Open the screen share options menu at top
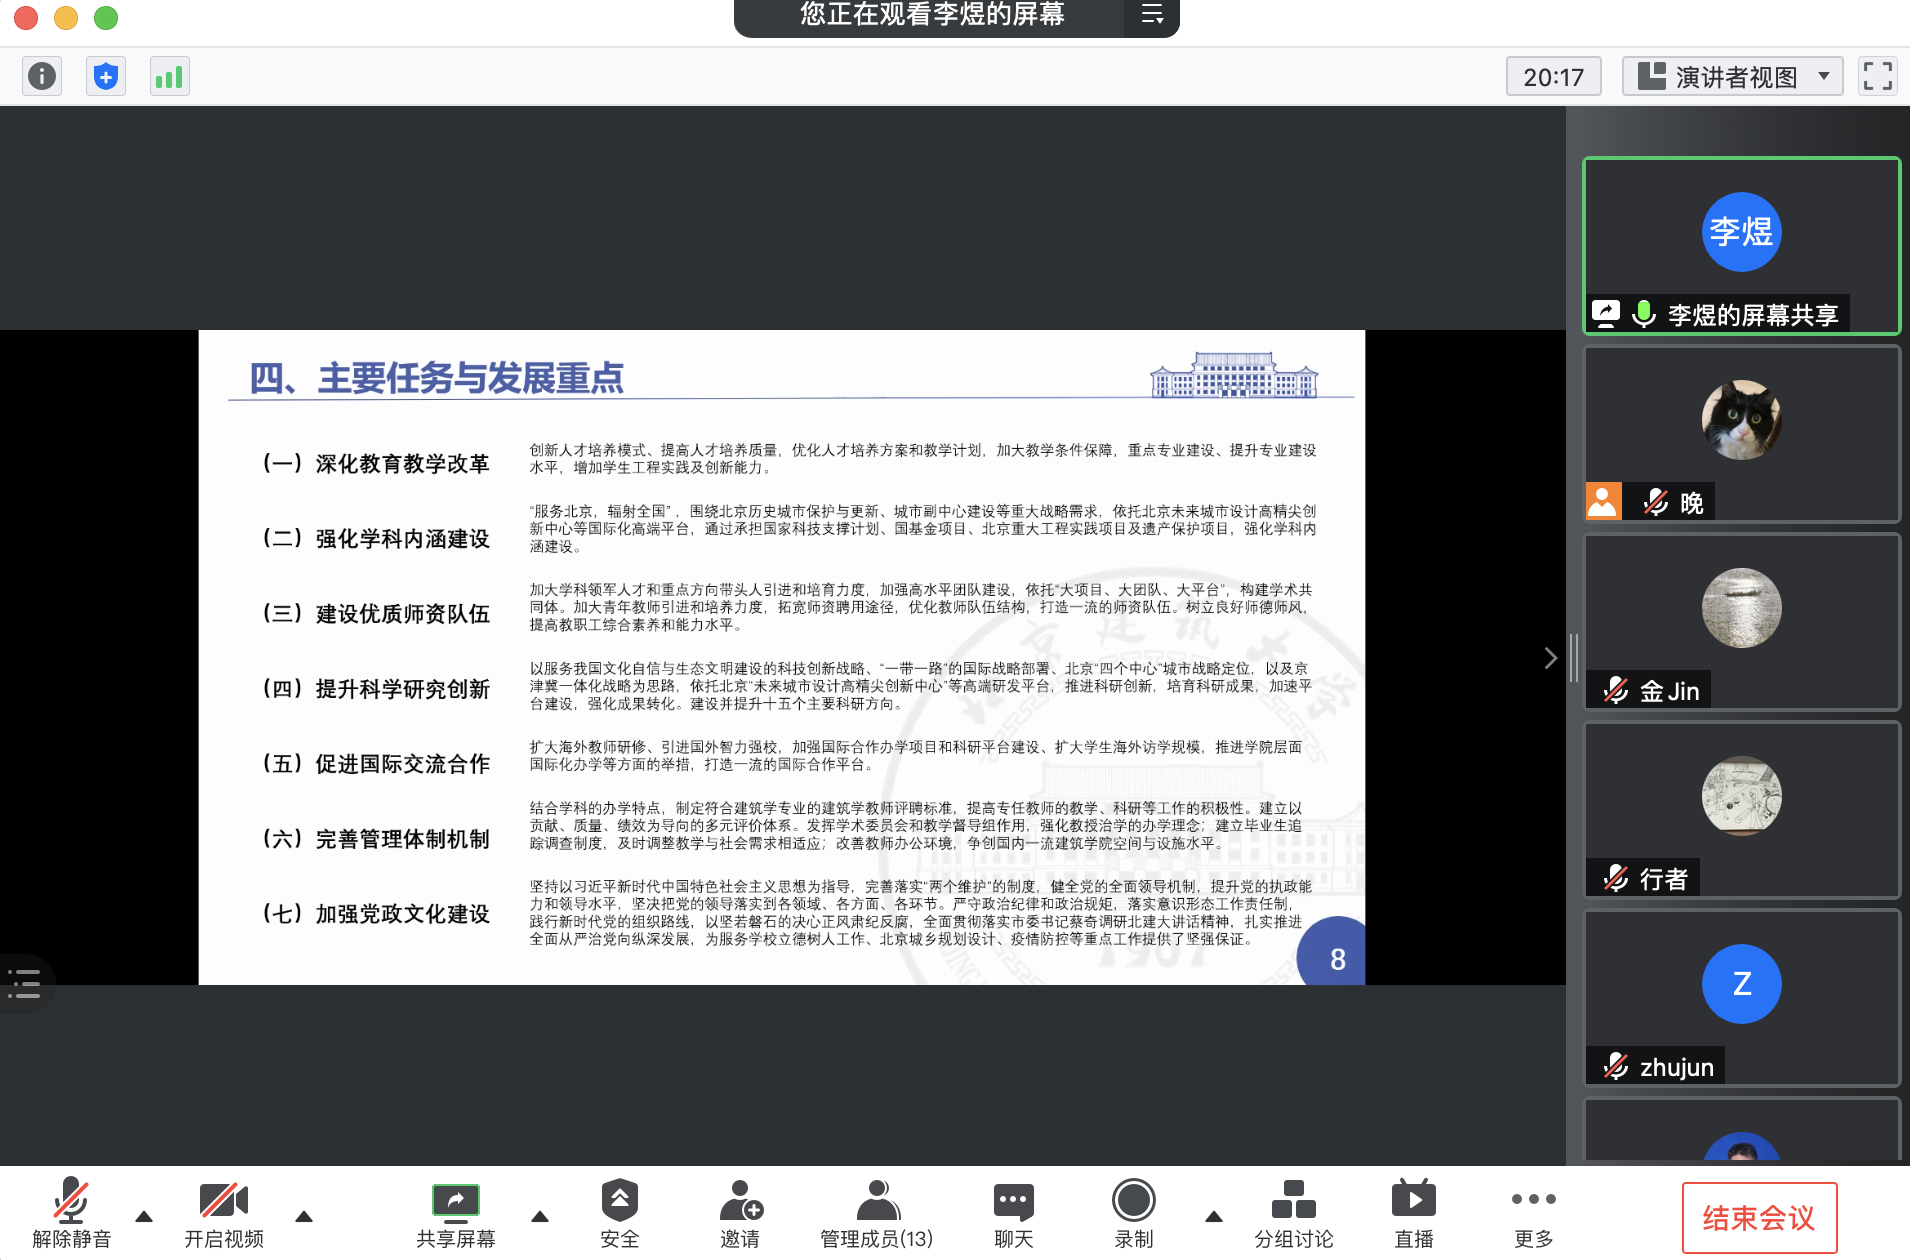The width and height of the screenshot is (1910, 1260). pos(1152,15)
